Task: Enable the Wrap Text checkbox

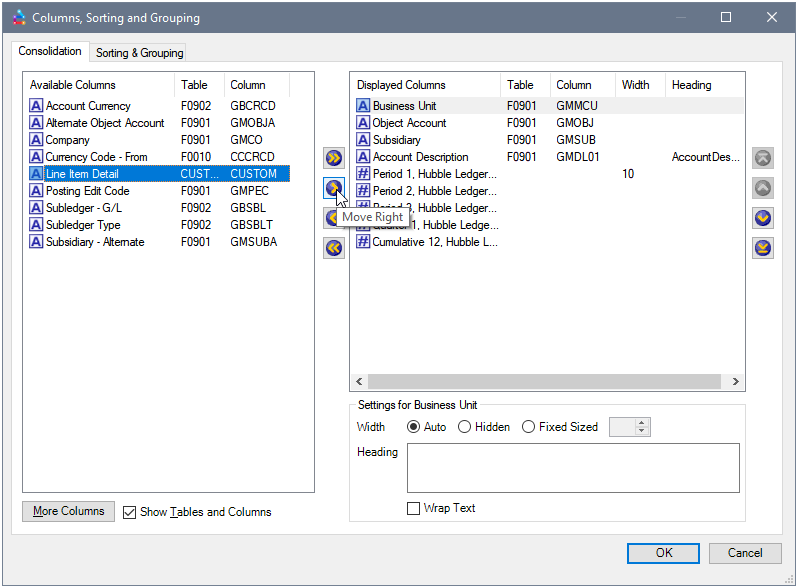Action: (414, 508)
